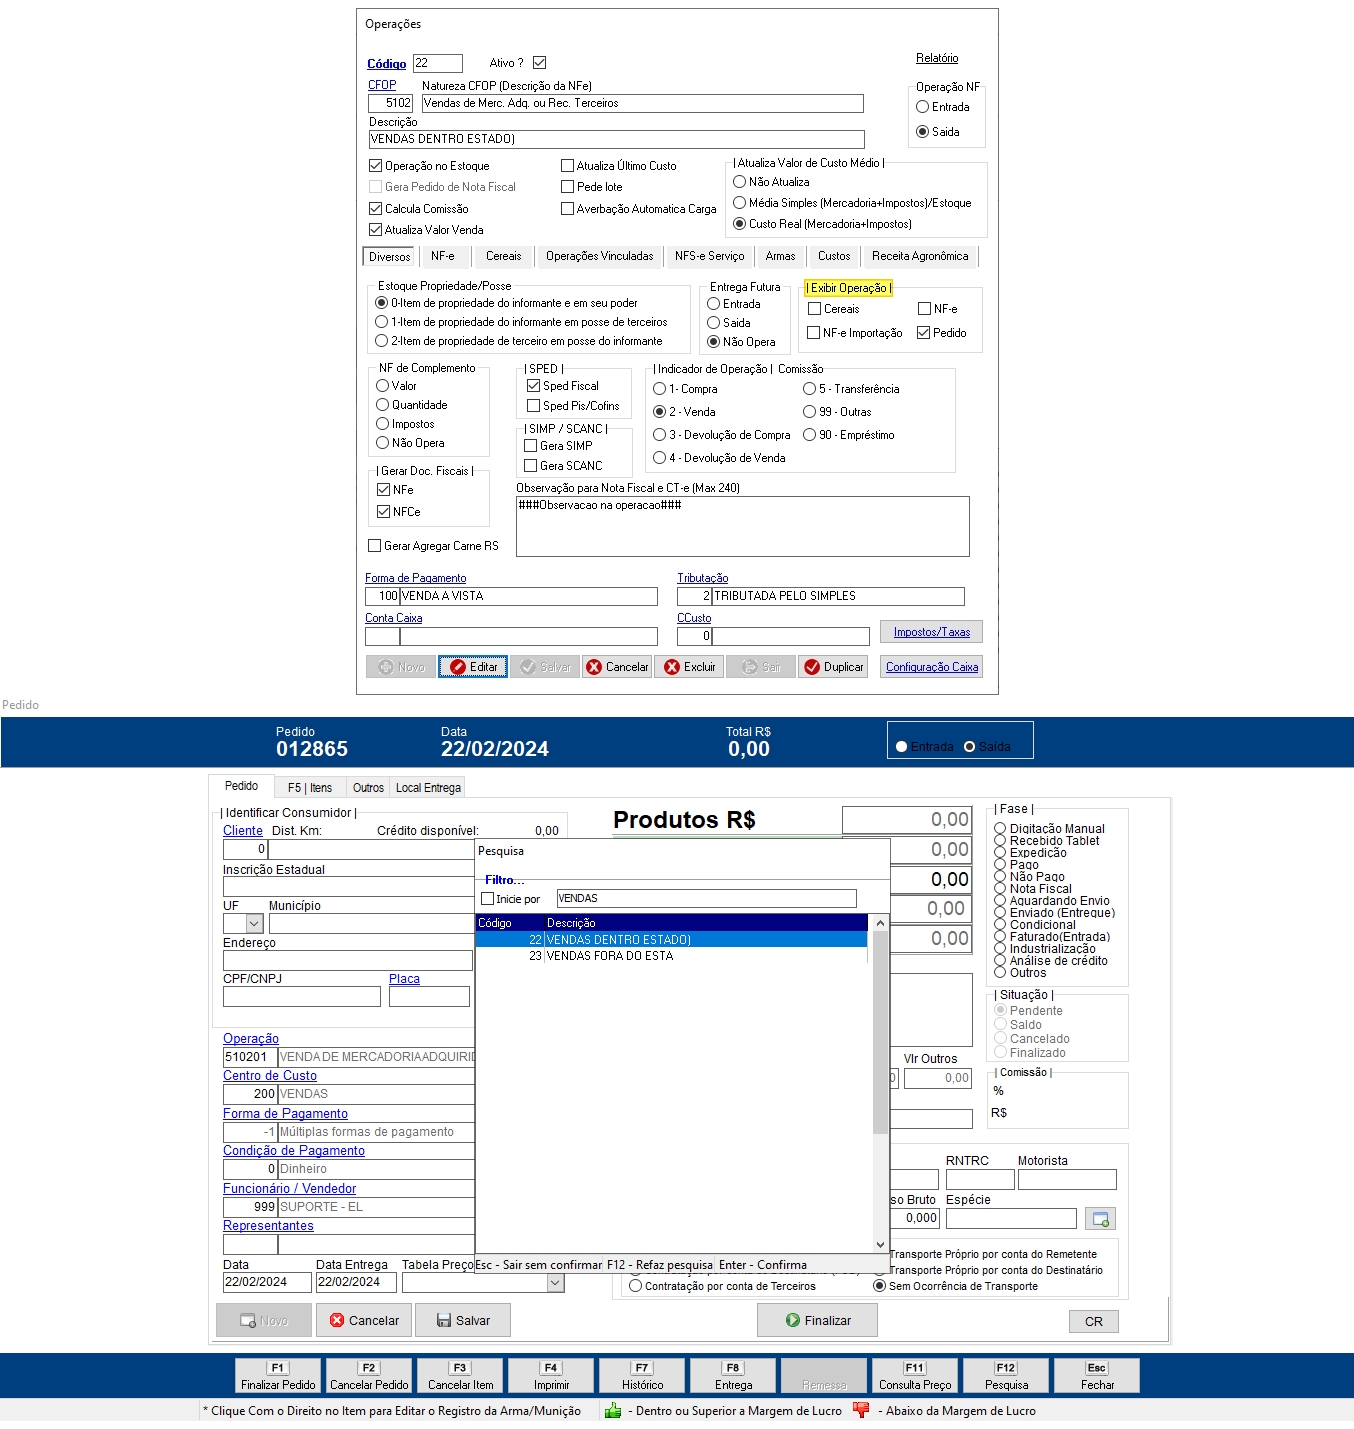Click the F8 Entrega toolbar button
The image size is (1354, 1429).
pyautogui.click(x=733, y=1375)
